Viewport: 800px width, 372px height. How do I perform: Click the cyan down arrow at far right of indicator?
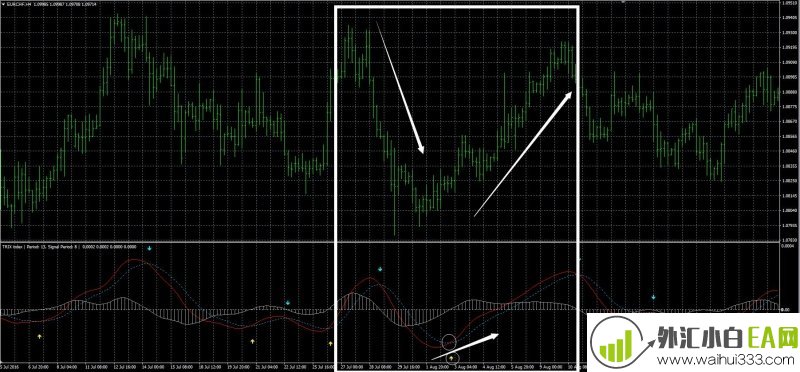click(x=654, y=296)
